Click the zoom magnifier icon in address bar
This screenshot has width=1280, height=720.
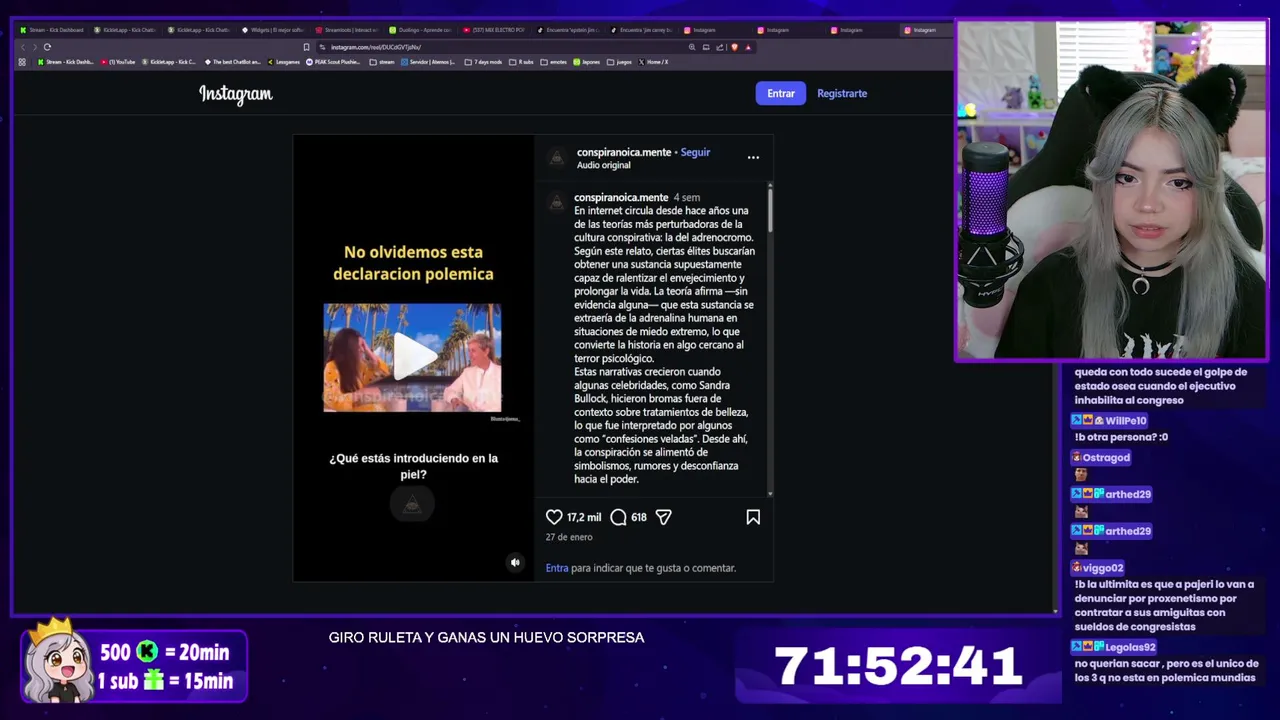coord(692,47)
